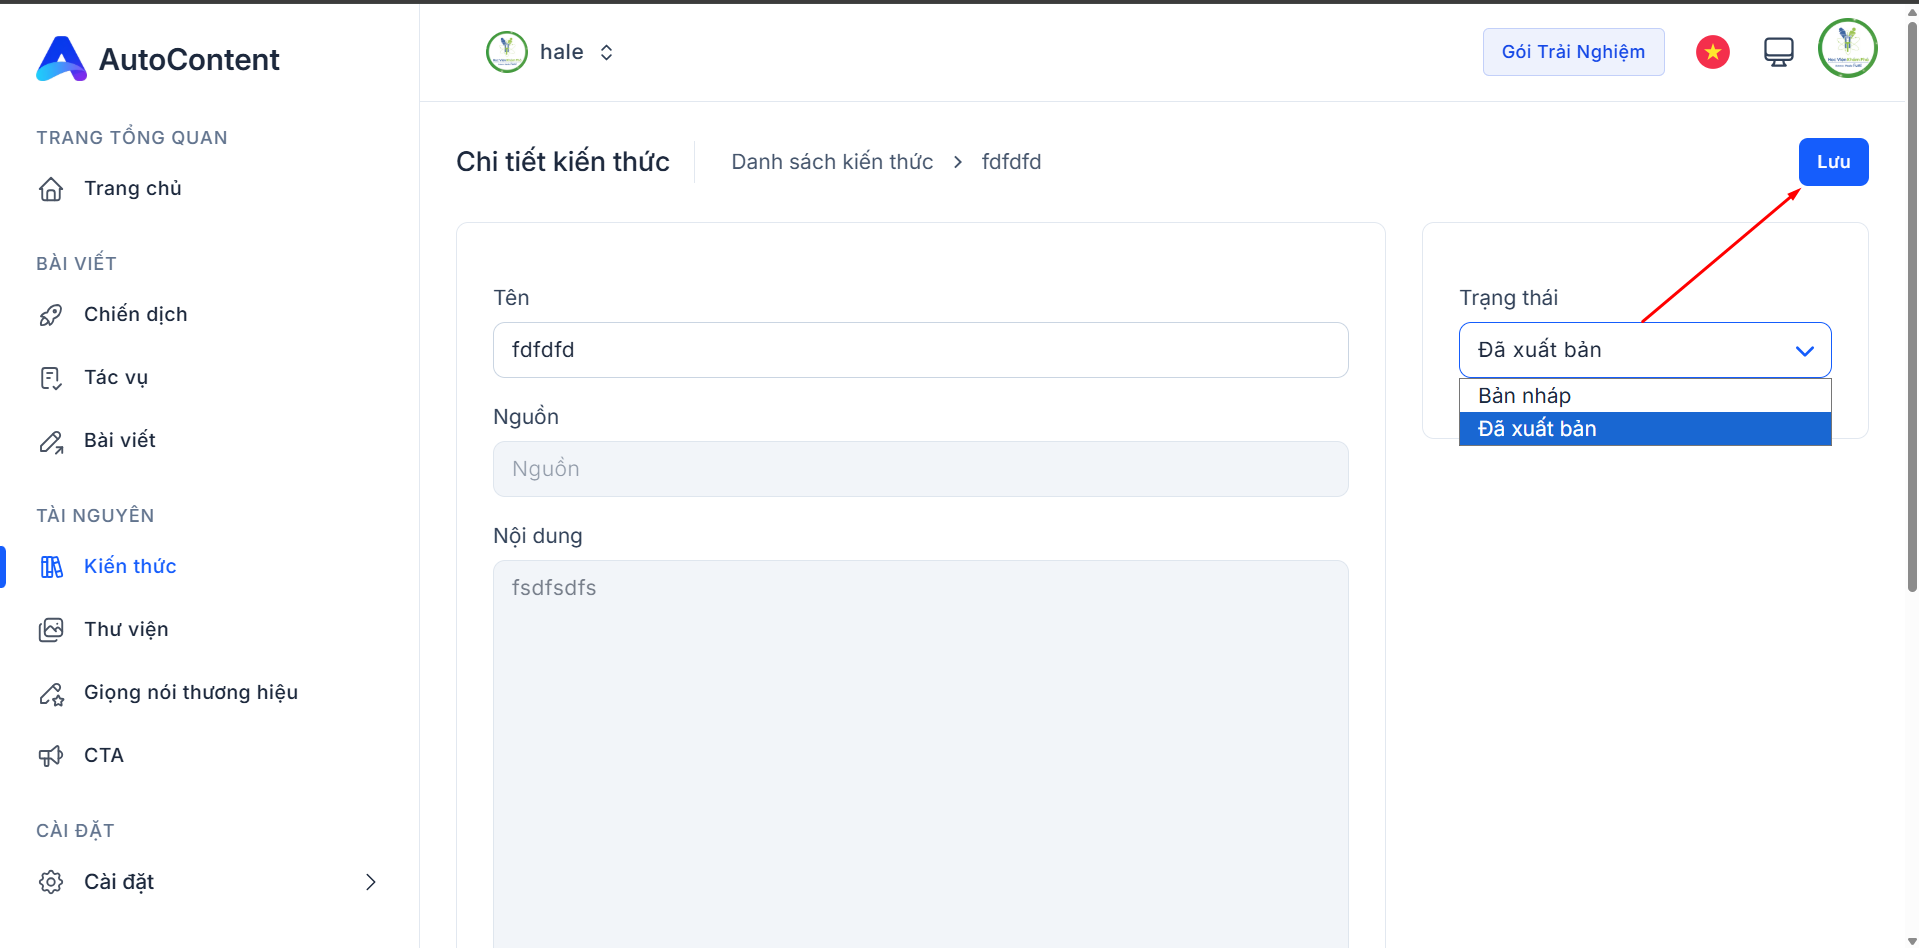Open the Gói Trải Nghiệm upgrade button

coord(1573,51)
